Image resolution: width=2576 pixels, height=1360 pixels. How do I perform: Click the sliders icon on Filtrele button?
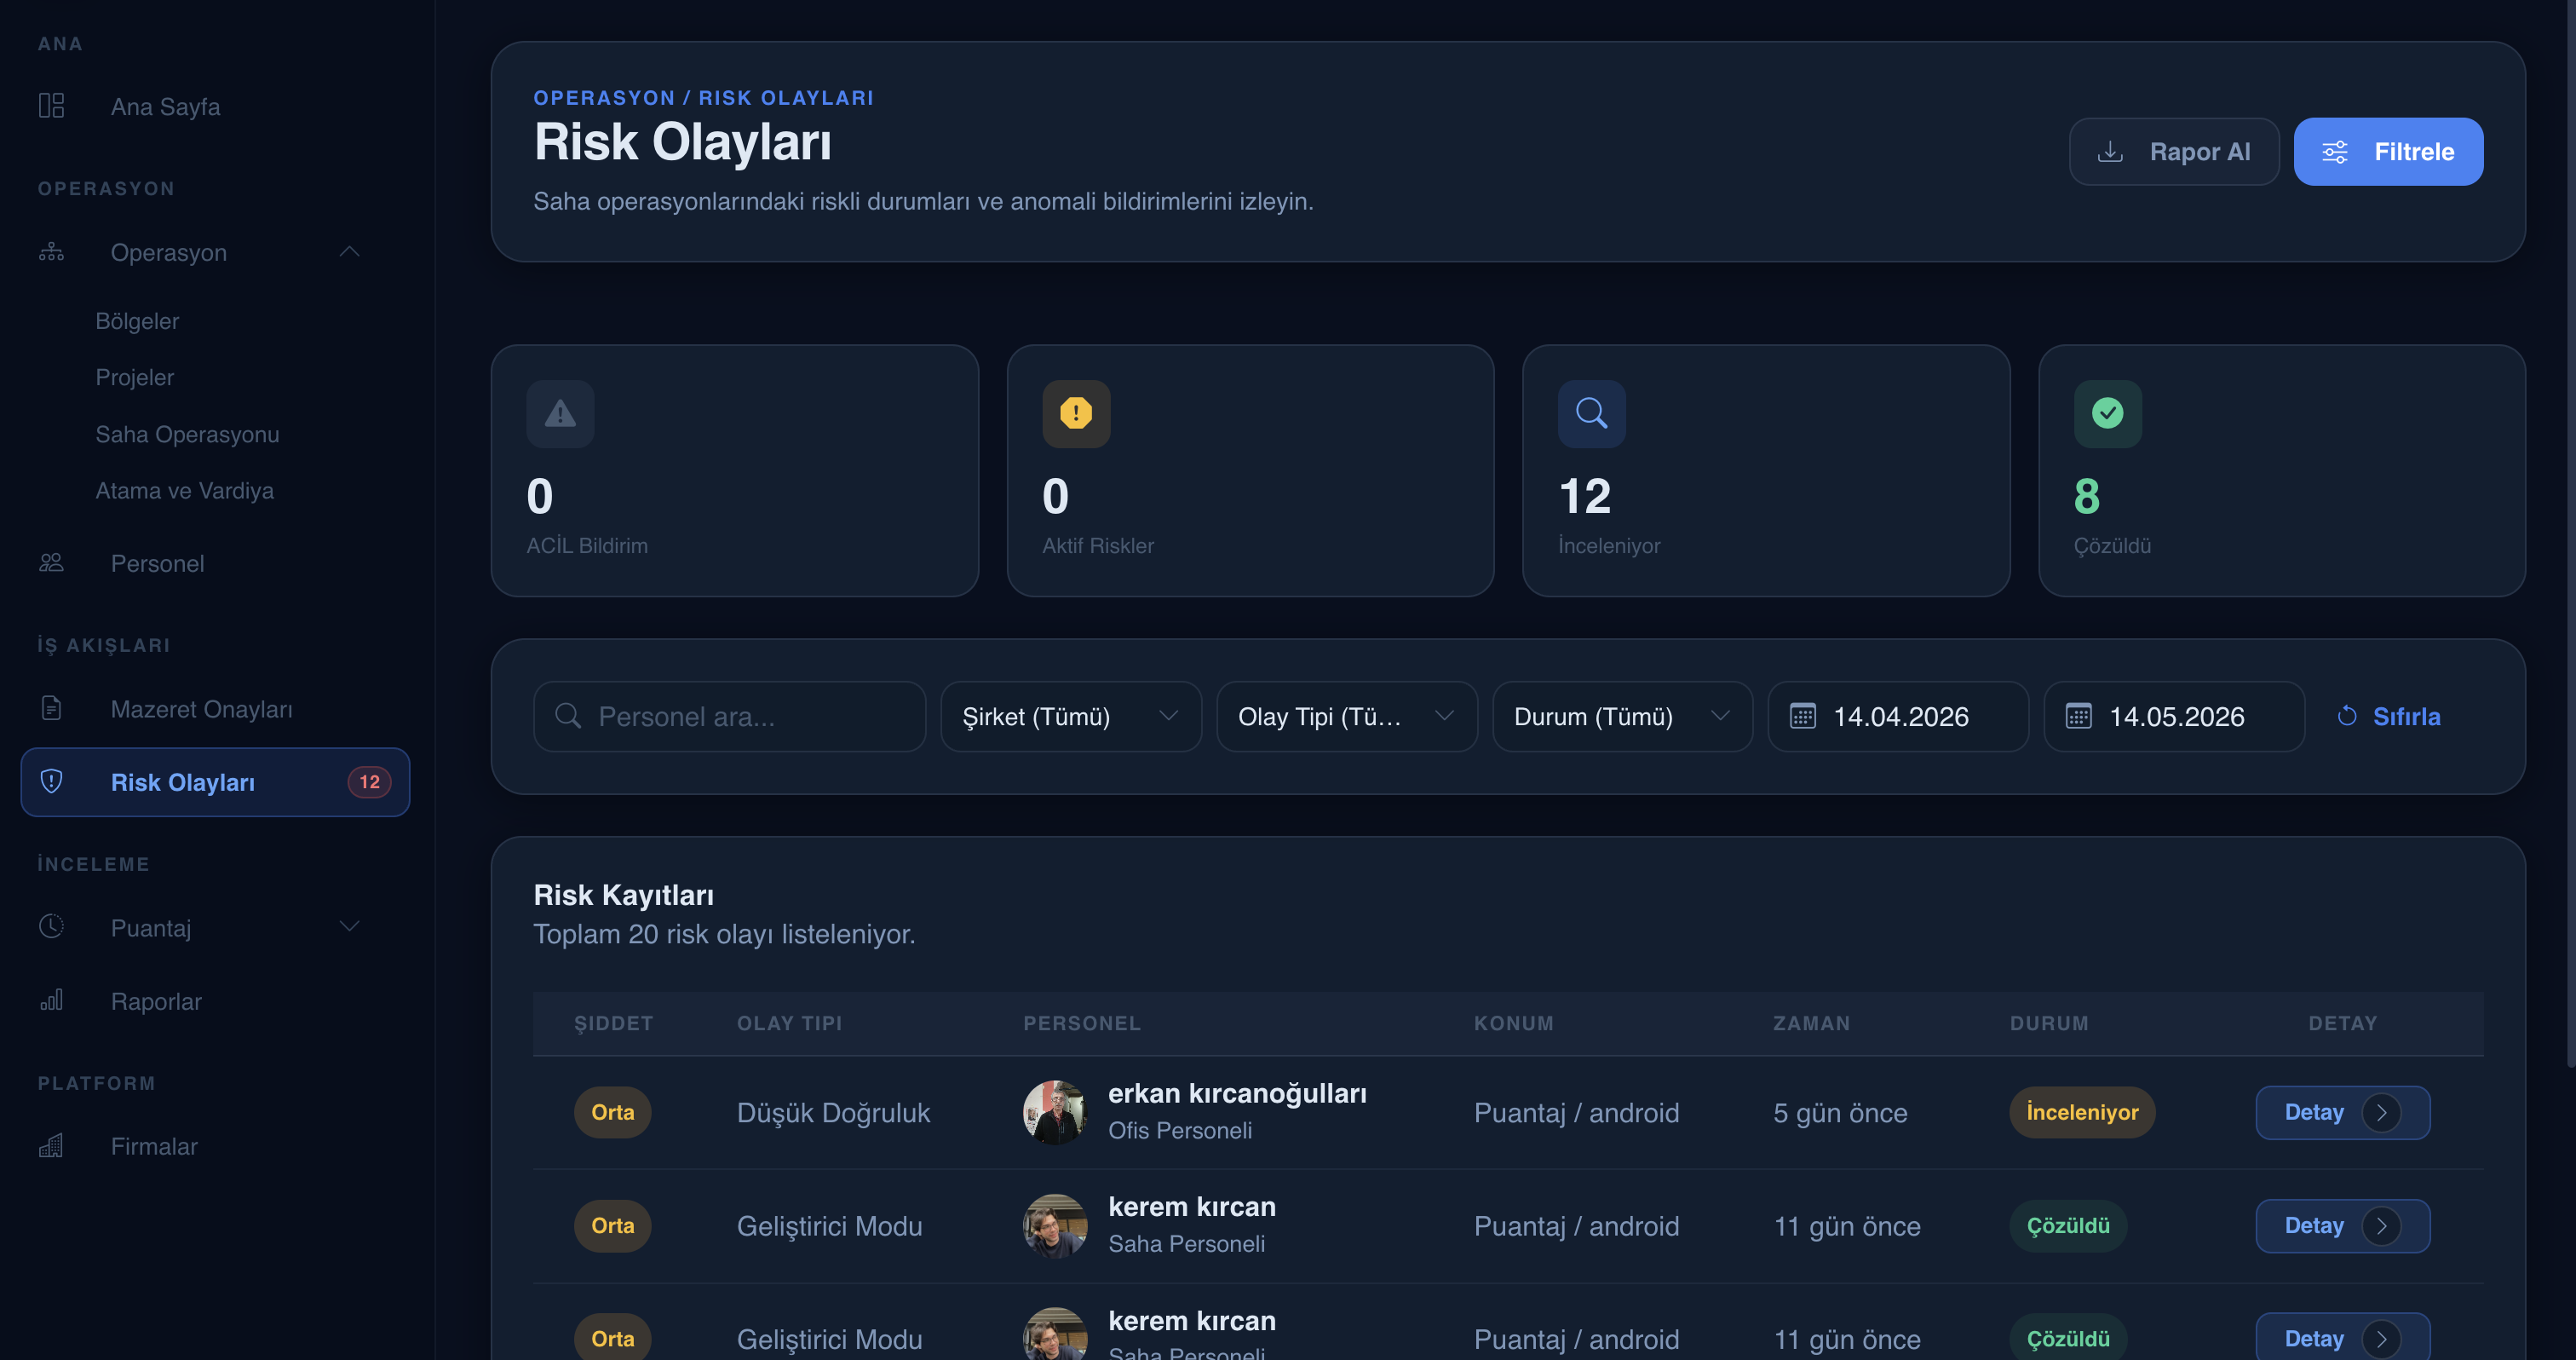(x=2334, y=151)
